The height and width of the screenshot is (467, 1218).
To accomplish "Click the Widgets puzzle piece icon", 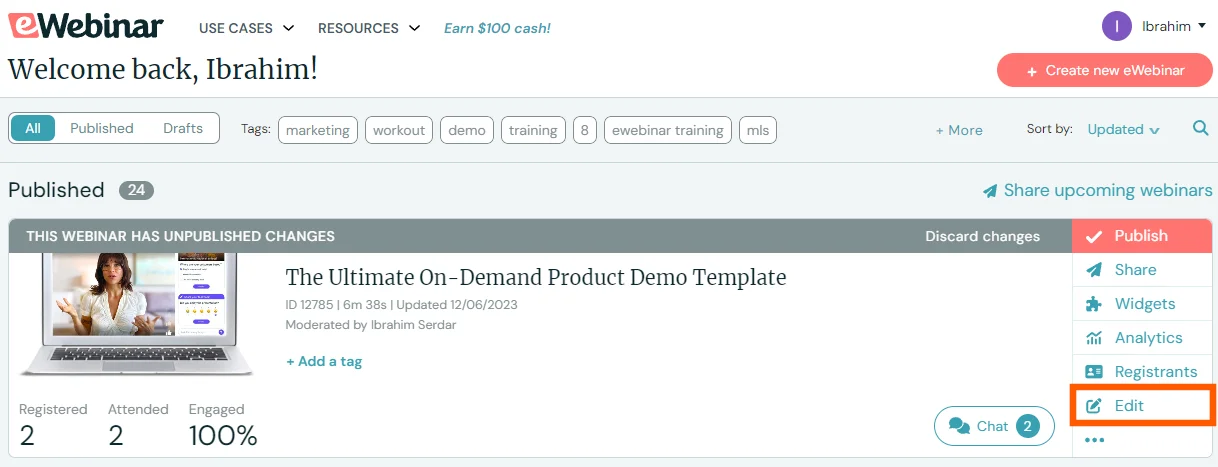I will (x=1094, y=304).
